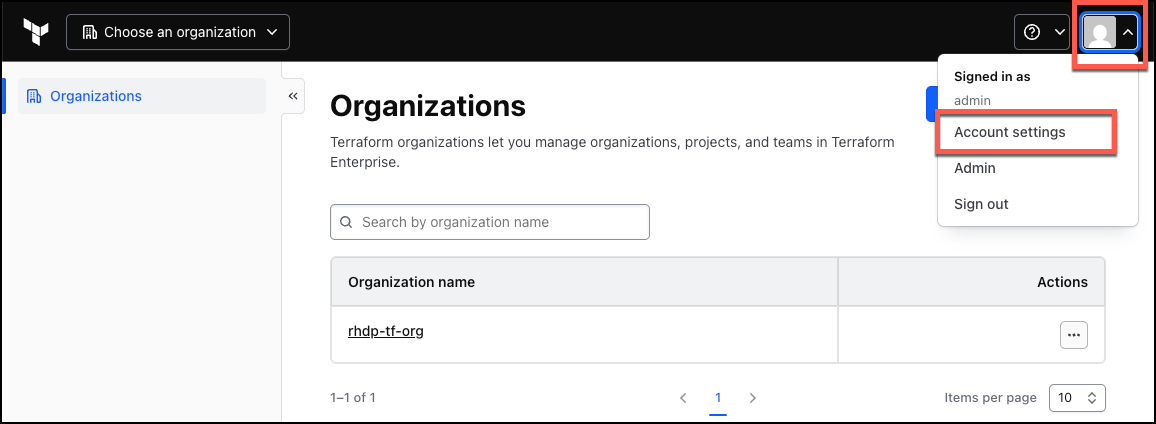The width and height of the screenshot is (1156, 424).
Task: Go to next page arrow
Action: click(x=753, y=397)
